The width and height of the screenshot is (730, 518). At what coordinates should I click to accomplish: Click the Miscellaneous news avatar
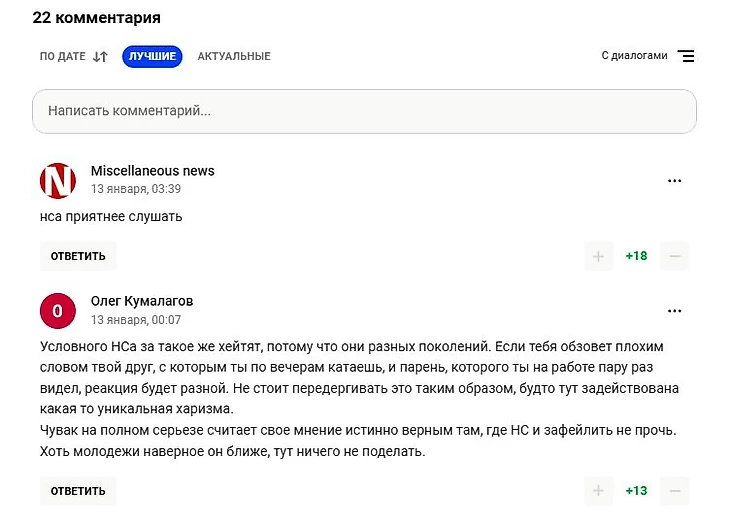click(x=58, y=181)
